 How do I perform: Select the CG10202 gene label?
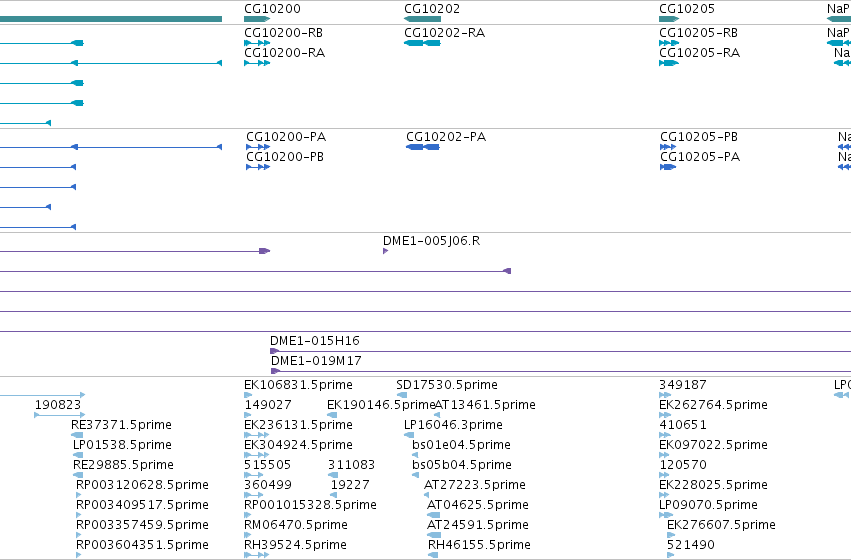tap(432, 9)
